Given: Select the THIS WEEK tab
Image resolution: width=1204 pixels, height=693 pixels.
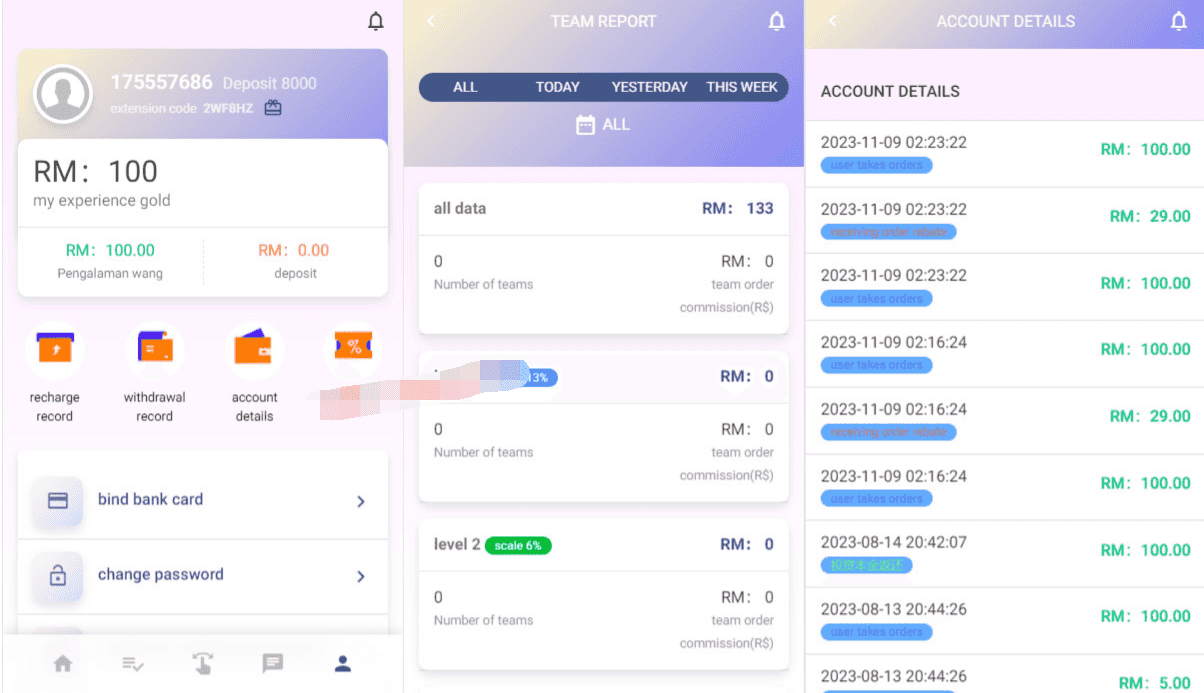Looking at the screenshot, I should [742, 87].
